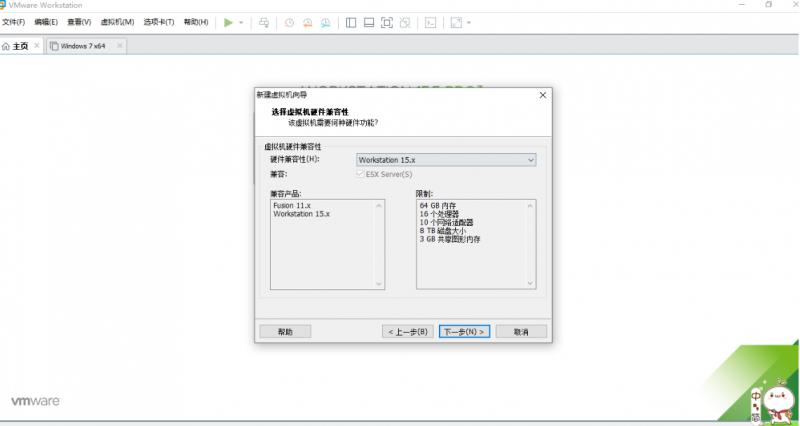Toggle the thumbnail bar view icon
Screen dimensions: 800x426
tap(369, 22)
